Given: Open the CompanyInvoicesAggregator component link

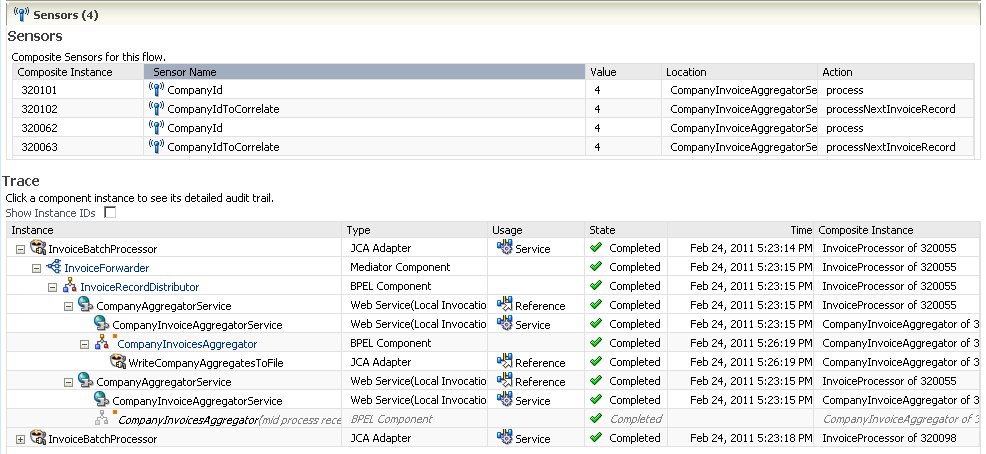Looking at the screenshot, I should pos(186,344).
